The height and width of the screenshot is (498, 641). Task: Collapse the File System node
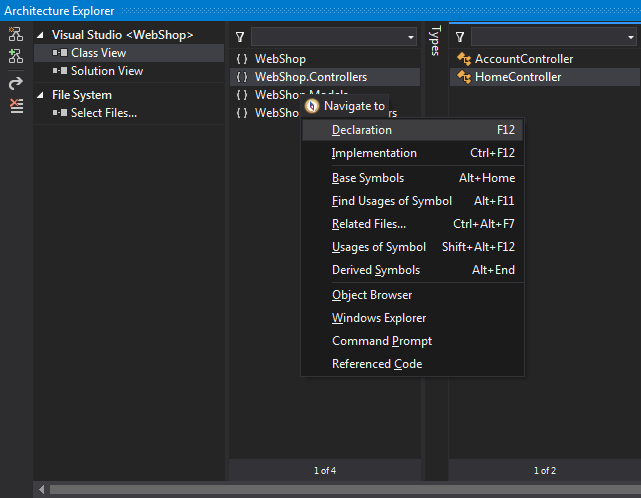click(x=40, y=95)
